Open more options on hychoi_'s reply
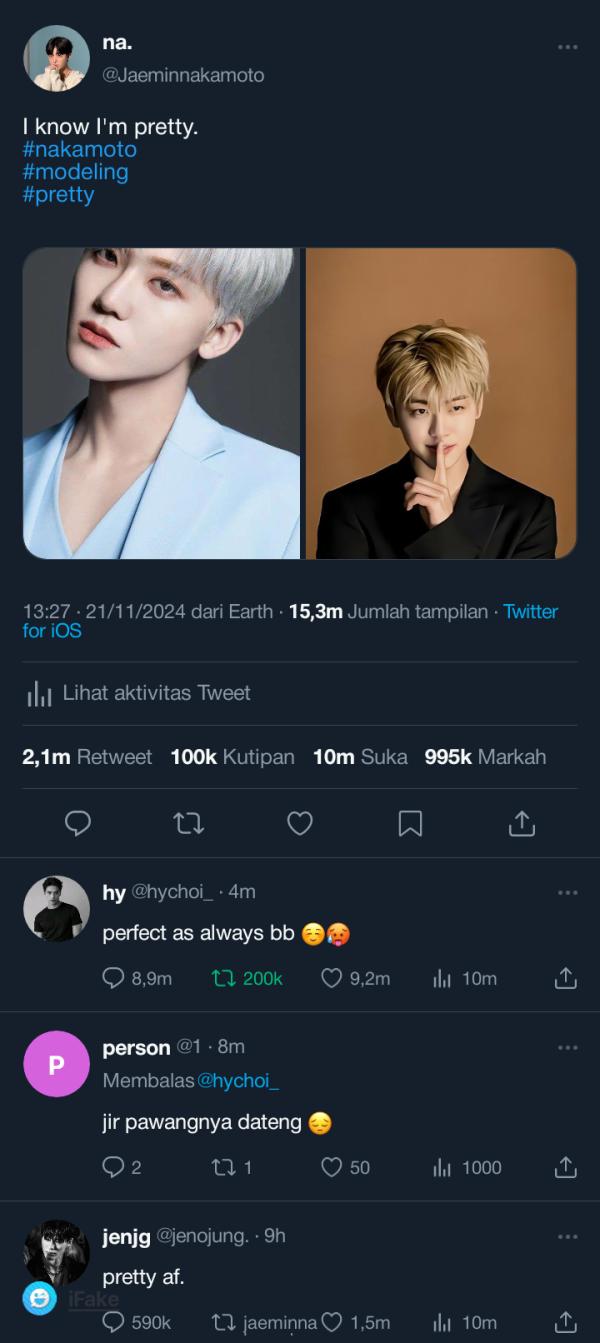Screen dimensions: 600x1343 click(x=567, y=892)
